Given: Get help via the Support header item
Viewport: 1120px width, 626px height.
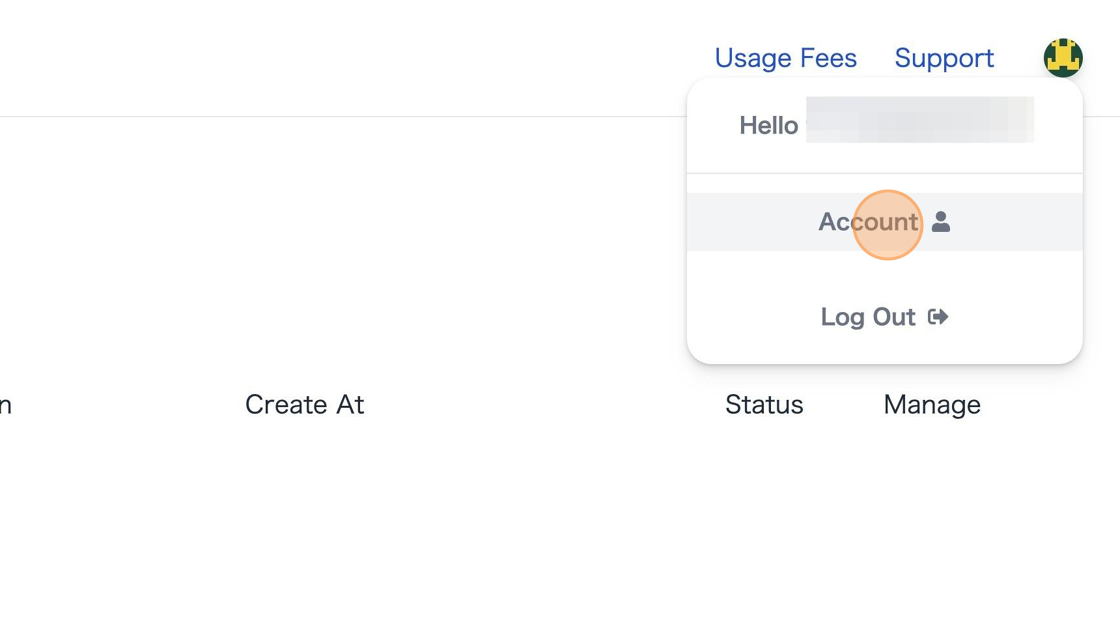Looking at the screenshot, I should [944, 58].
